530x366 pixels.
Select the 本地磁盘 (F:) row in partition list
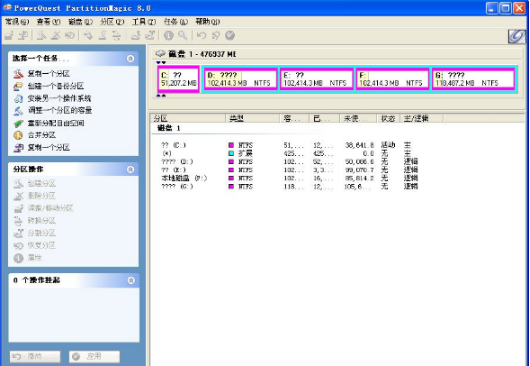[x=290, y=178]
